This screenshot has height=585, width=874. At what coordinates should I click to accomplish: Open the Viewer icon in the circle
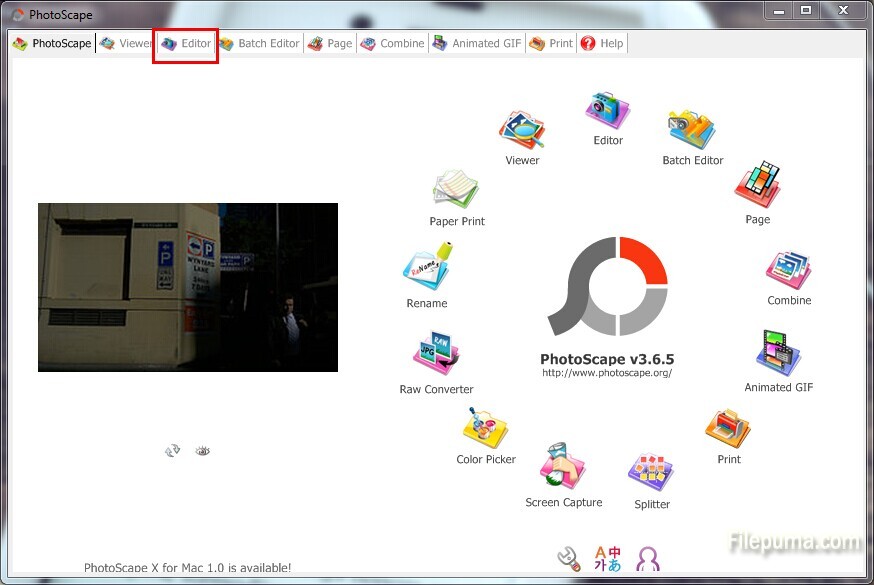(x=522, y=131)
